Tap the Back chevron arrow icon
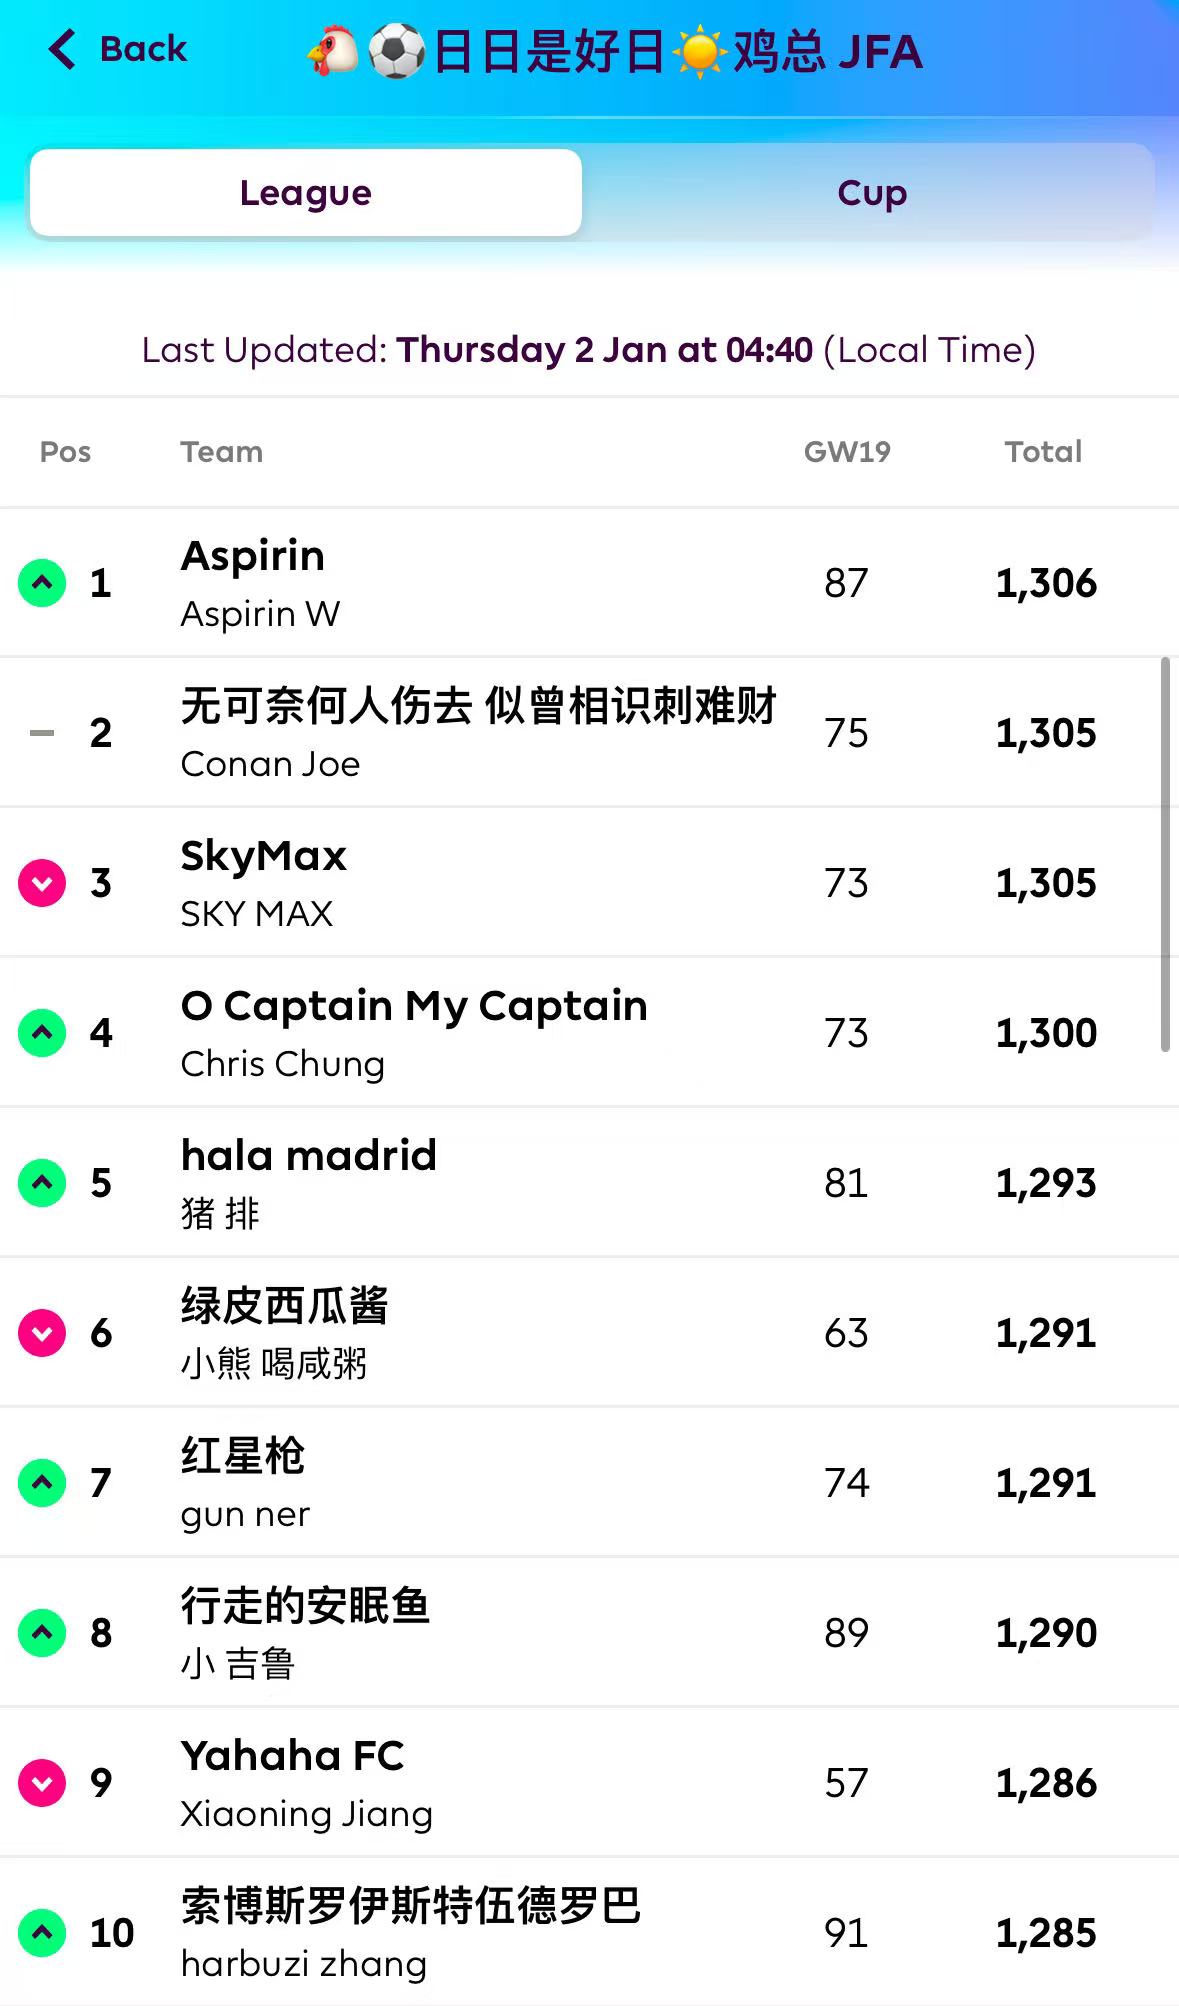Viewport: 1179px width, 2006px height. click(x=62, y=49)
